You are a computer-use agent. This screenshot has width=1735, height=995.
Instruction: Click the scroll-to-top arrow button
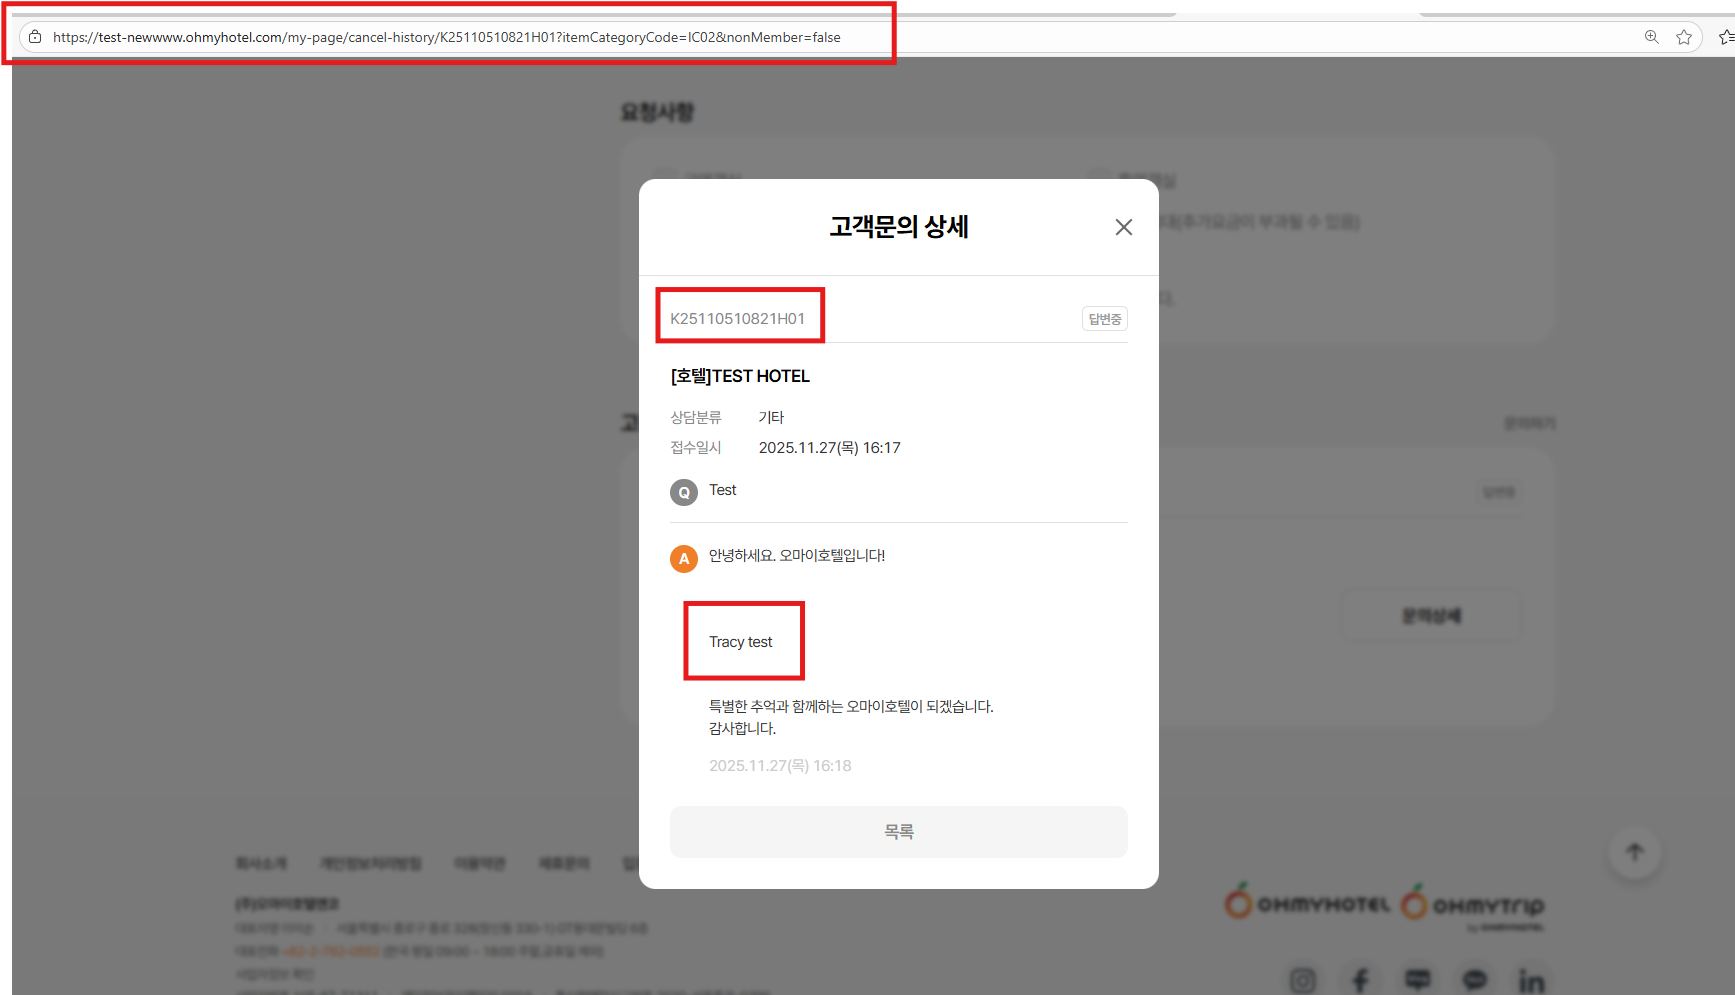(x=1635, y=852)
